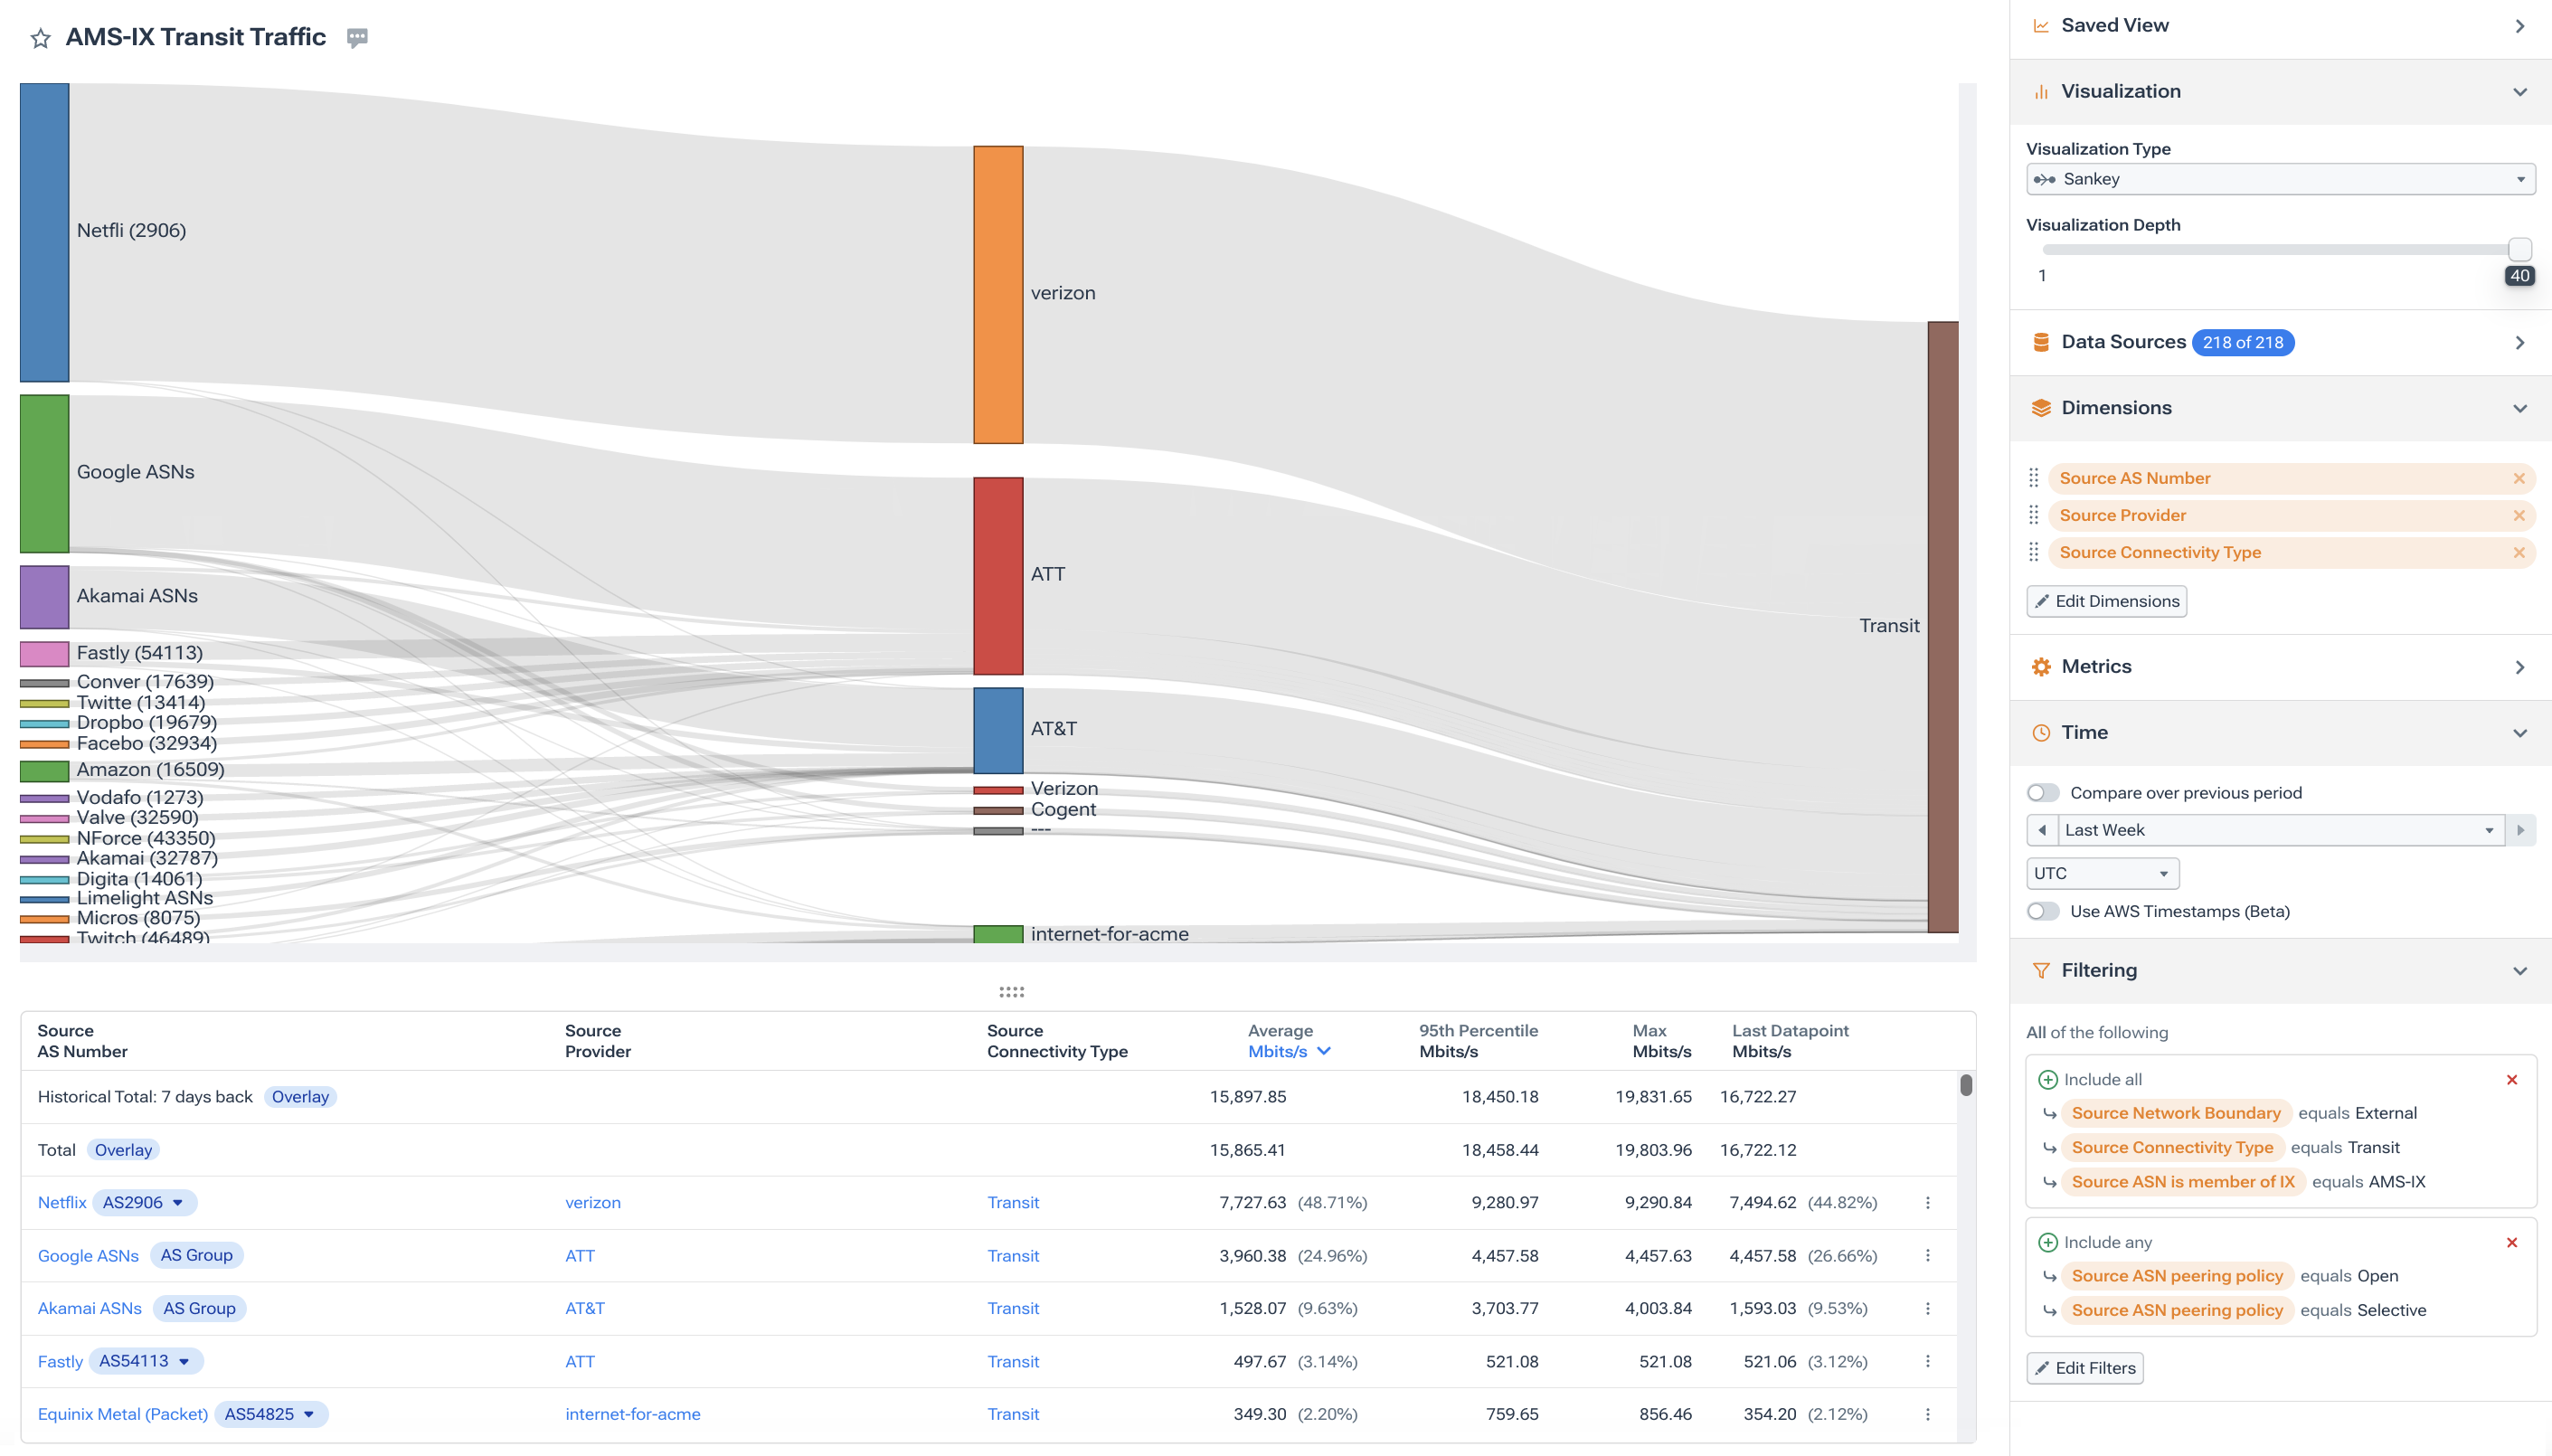Click the Metrics gear icon
The width and height of the screenshot is (2552, 1456).
(2041, 666)
